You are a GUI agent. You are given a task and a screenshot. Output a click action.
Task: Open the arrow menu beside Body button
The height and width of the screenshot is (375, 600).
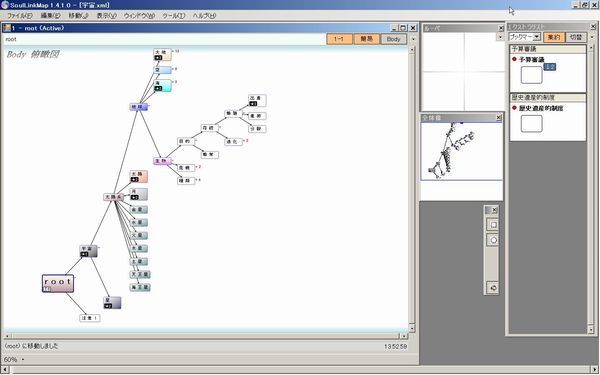413,39
